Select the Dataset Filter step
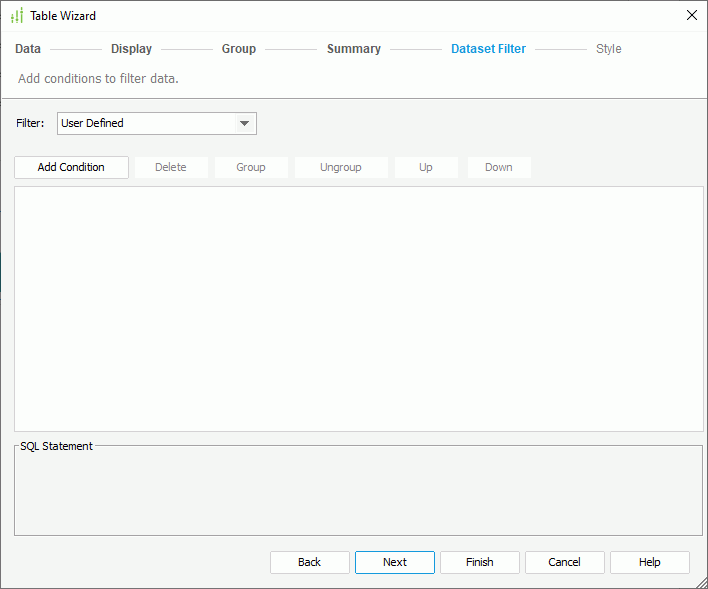The height and width of the screenshot is (589, 708). (488, 49)
